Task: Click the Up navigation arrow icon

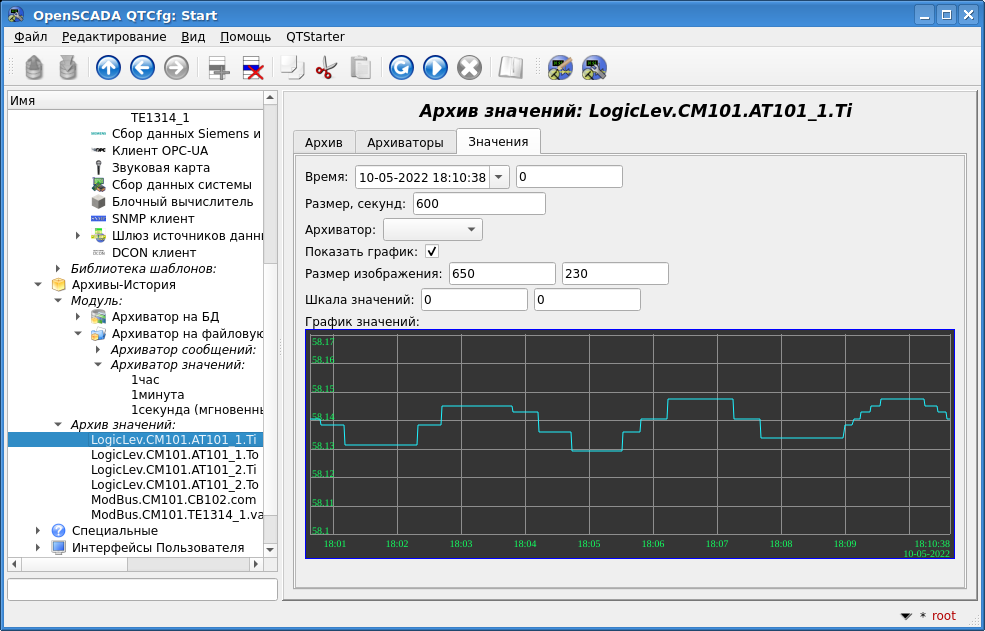Action: click(x=108, y=67)
